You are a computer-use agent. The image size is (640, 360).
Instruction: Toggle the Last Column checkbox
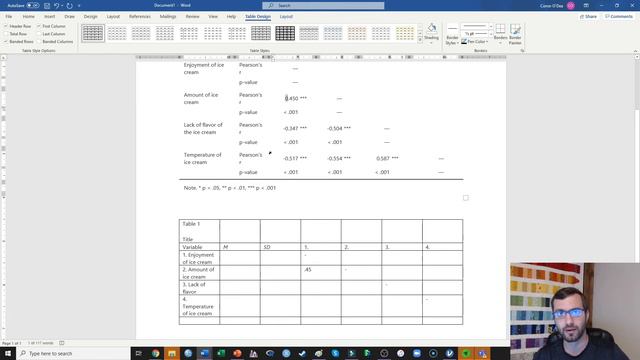point(39,34)
